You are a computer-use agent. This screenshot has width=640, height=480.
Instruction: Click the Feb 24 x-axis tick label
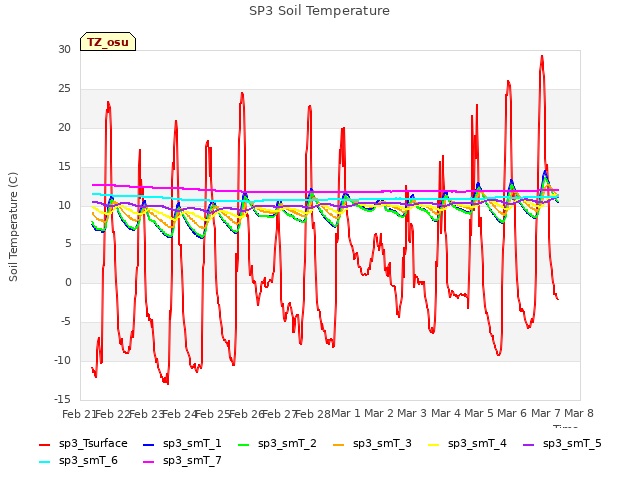tap(180, 414)
